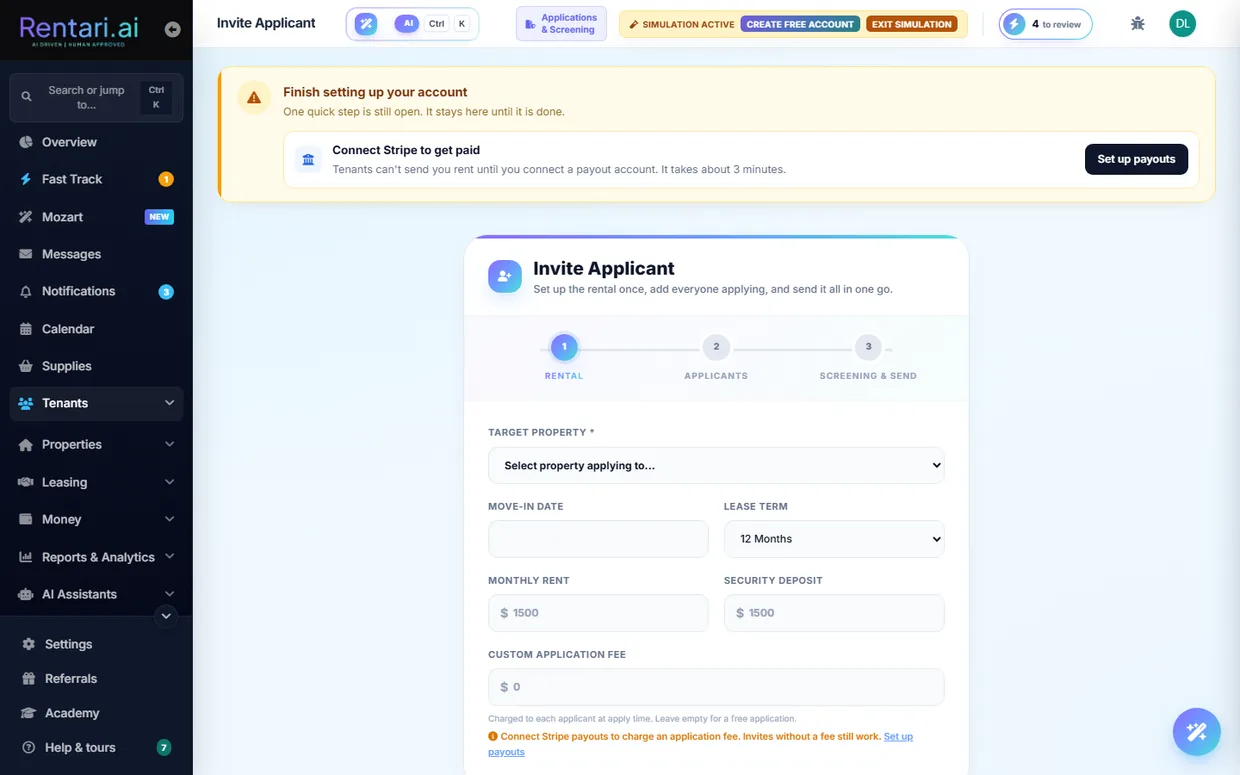1240x775 pixels.
Task: Go to Overview in the sidebar
Action: coord(96,142)
